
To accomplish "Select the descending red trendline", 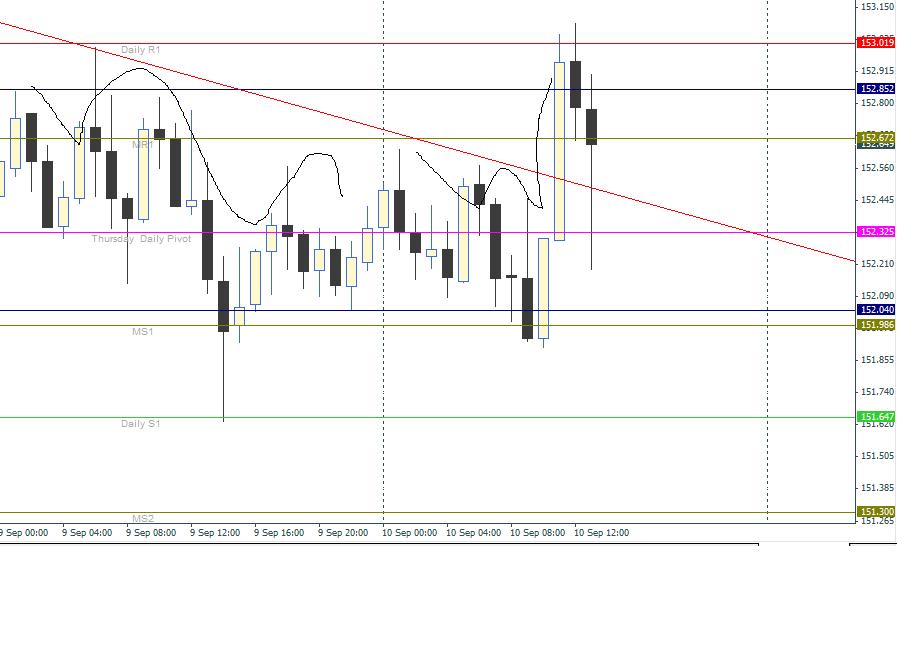I will pos(428,142).
